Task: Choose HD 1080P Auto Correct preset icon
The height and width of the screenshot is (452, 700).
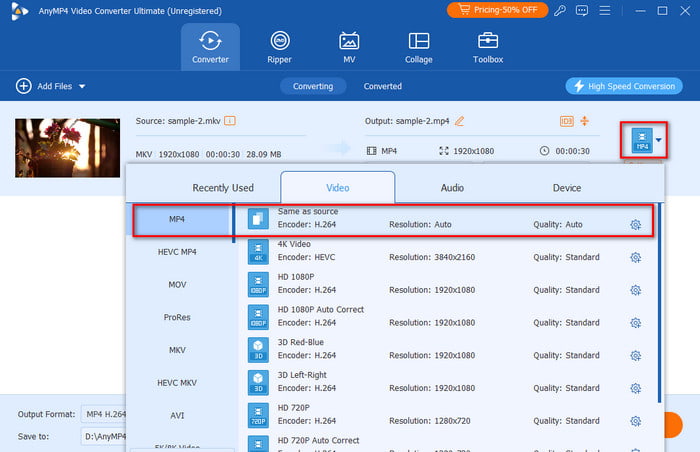Action: pos(258,317)
